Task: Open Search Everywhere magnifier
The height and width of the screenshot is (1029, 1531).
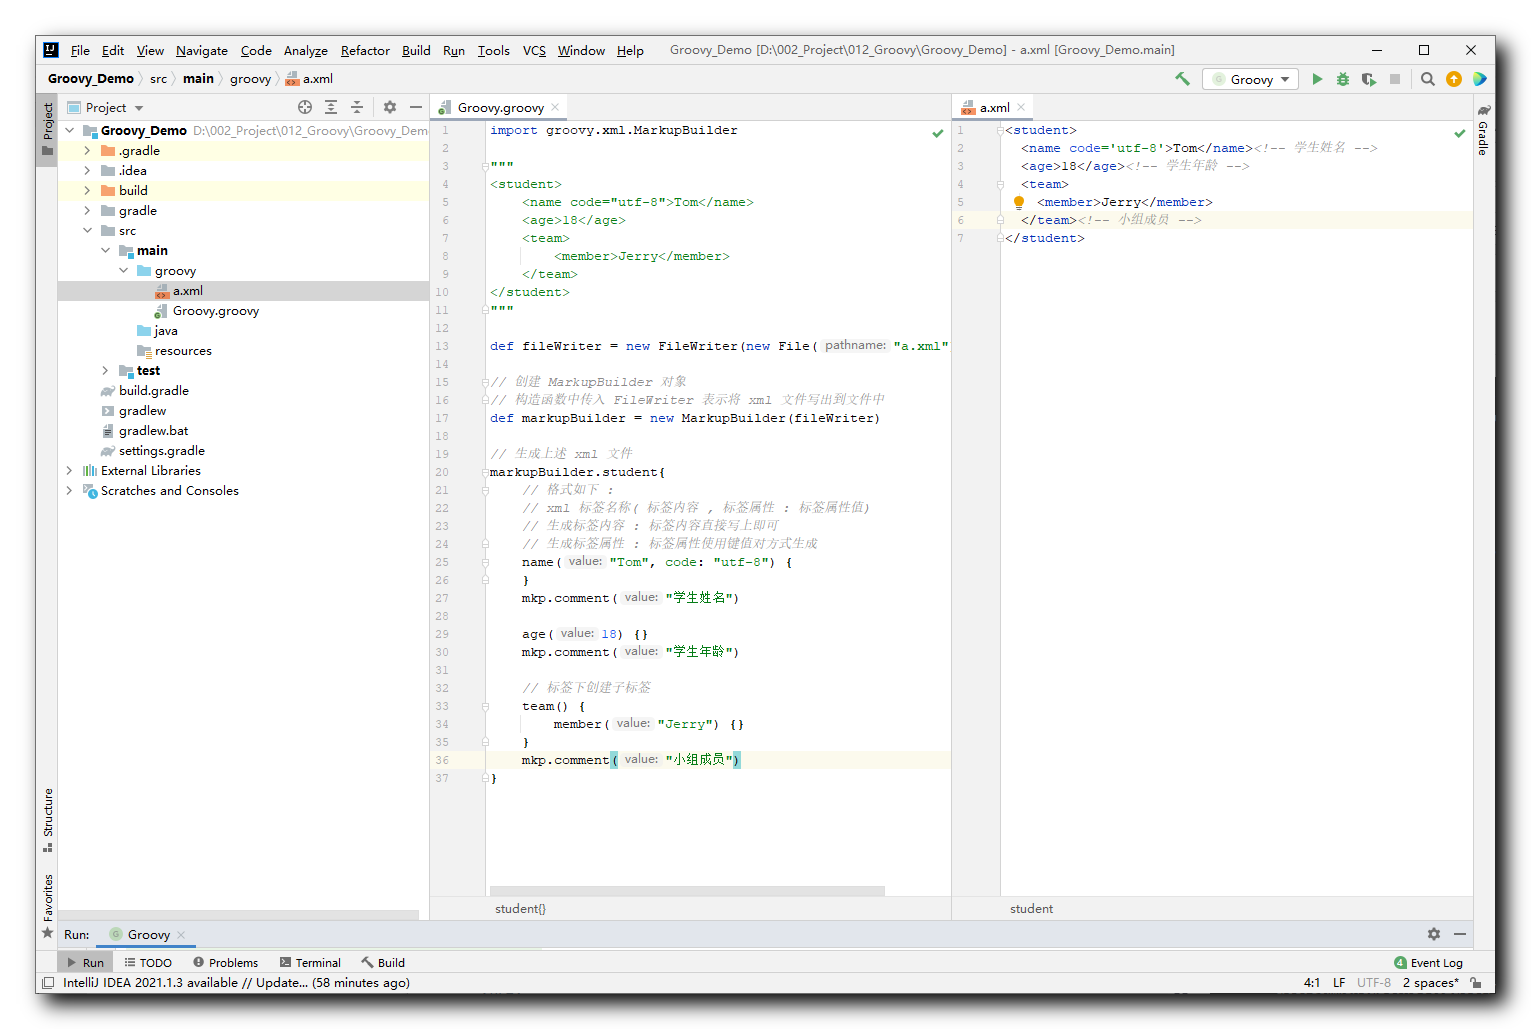Action: [1427, 79]
